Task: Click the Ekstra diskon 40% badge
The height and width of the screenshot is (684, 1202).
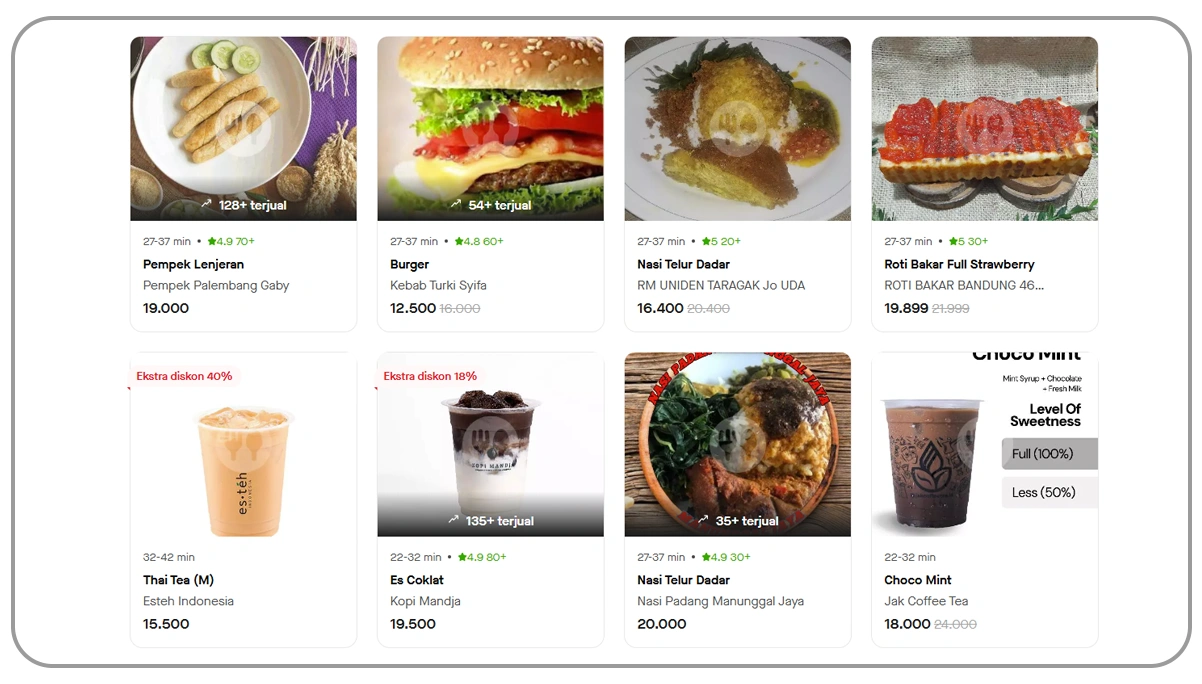Action: (x=185, y=376)
